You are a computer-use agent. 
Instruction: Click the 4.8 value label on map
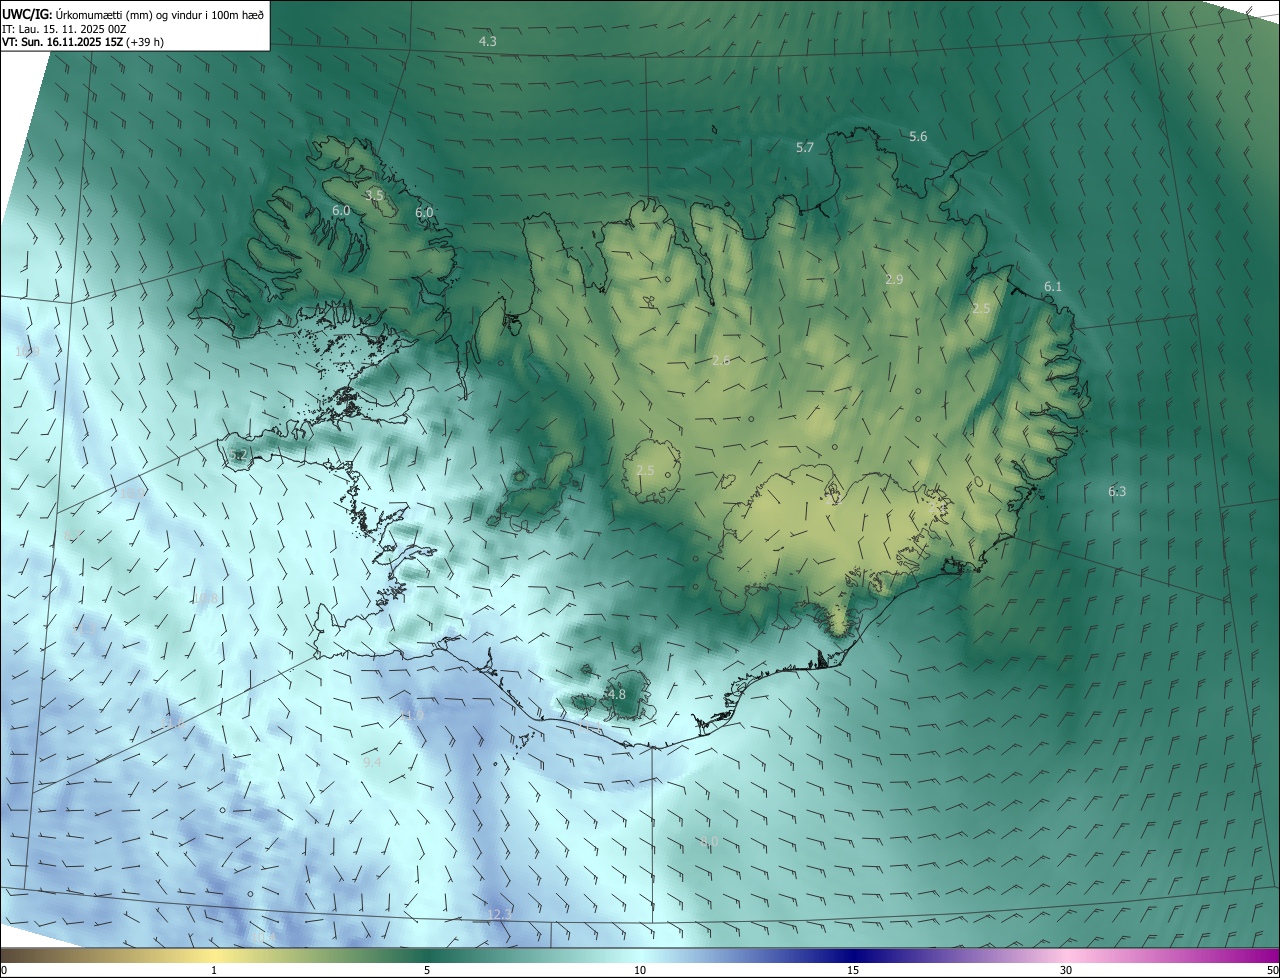pos(617,694)
